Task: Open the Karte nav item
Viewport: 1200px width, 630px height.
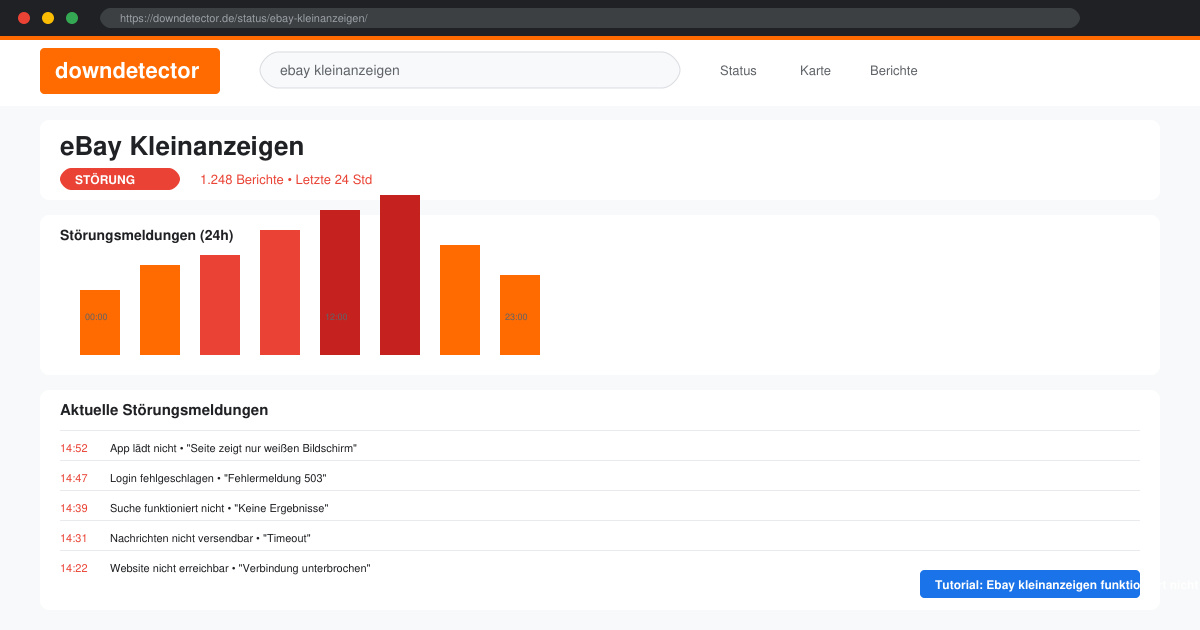Action: click(x=815, y=71)
